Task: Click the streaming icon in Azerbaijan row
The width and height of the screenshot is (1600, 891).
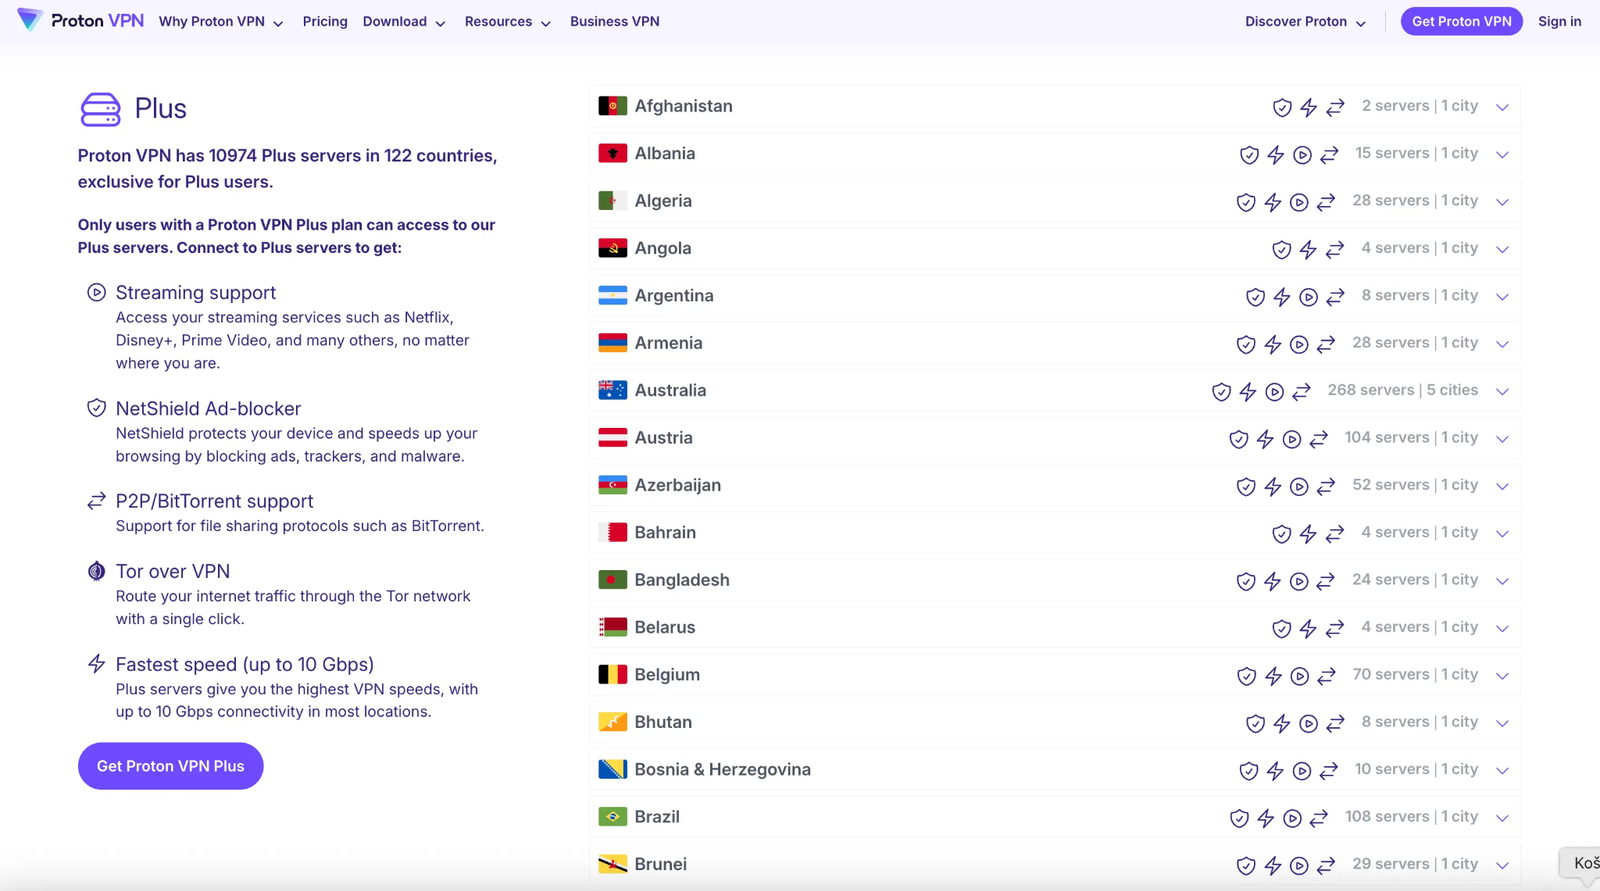Action: (x=1299, y=486)
